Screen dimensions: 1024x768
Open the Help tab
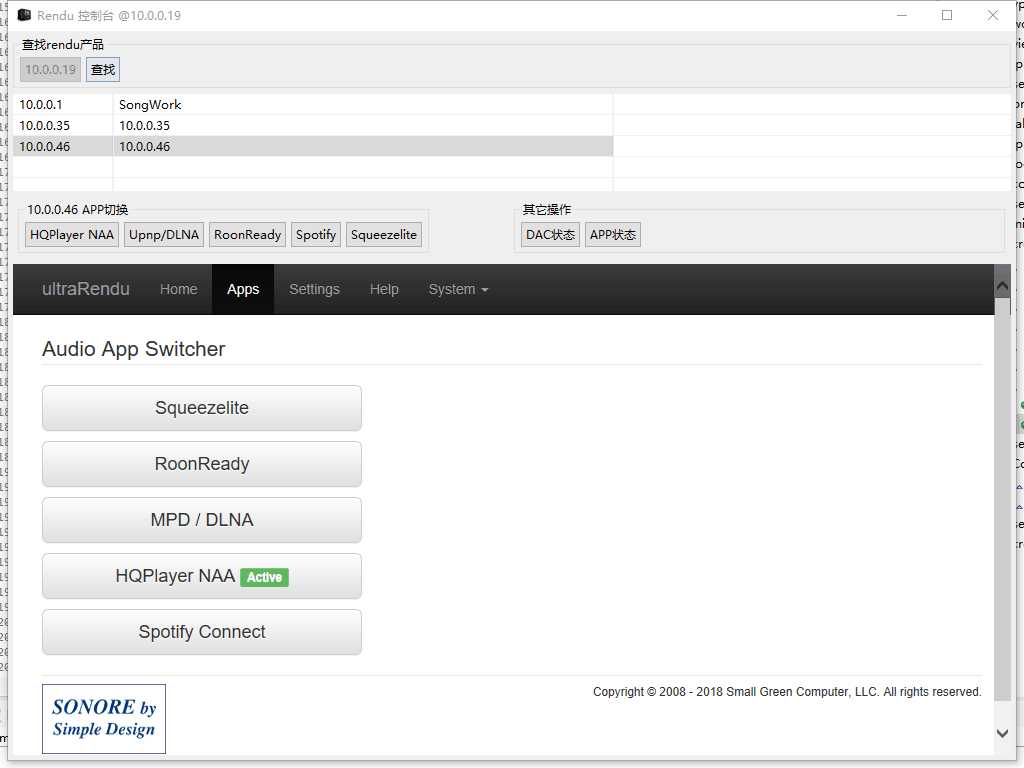pos(384,289)
